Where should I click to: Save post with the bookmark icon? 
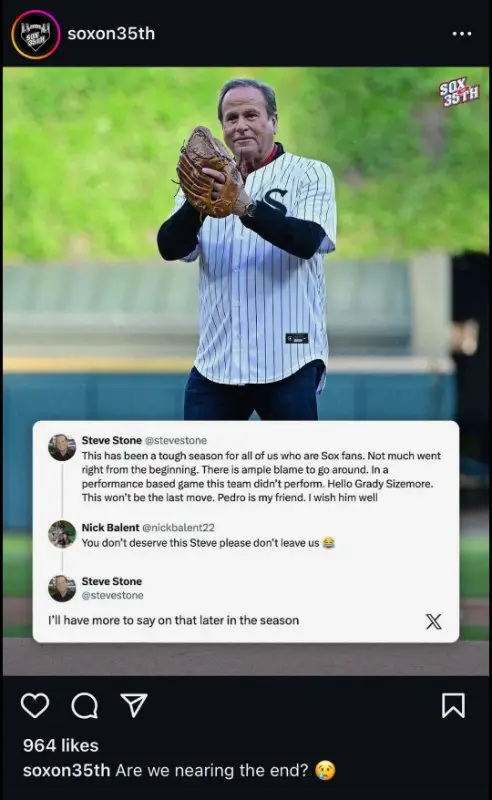pyautogui.click(x=453, y=705)
